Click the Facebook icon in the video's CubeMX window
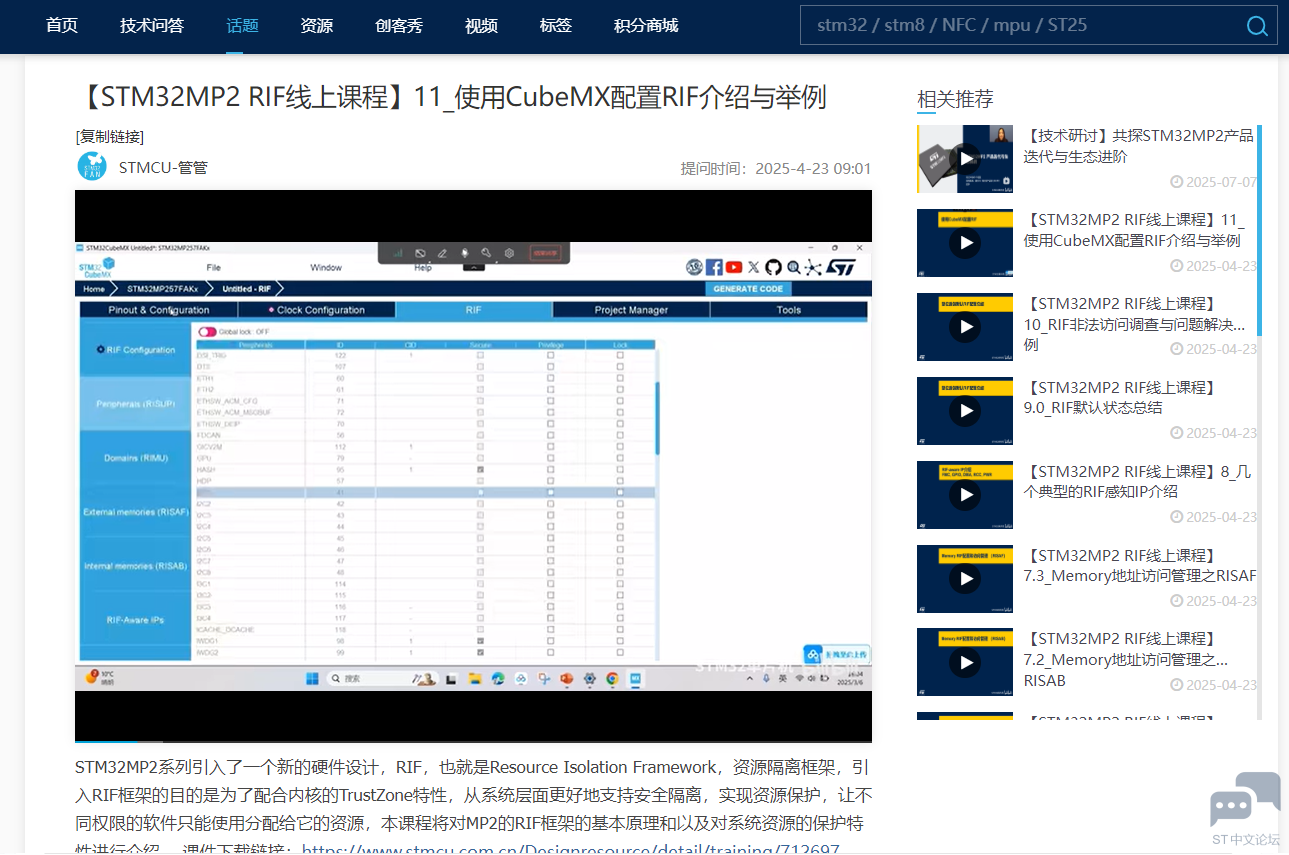The height and width of the screenshot is (855, 1289). (714, 267)
